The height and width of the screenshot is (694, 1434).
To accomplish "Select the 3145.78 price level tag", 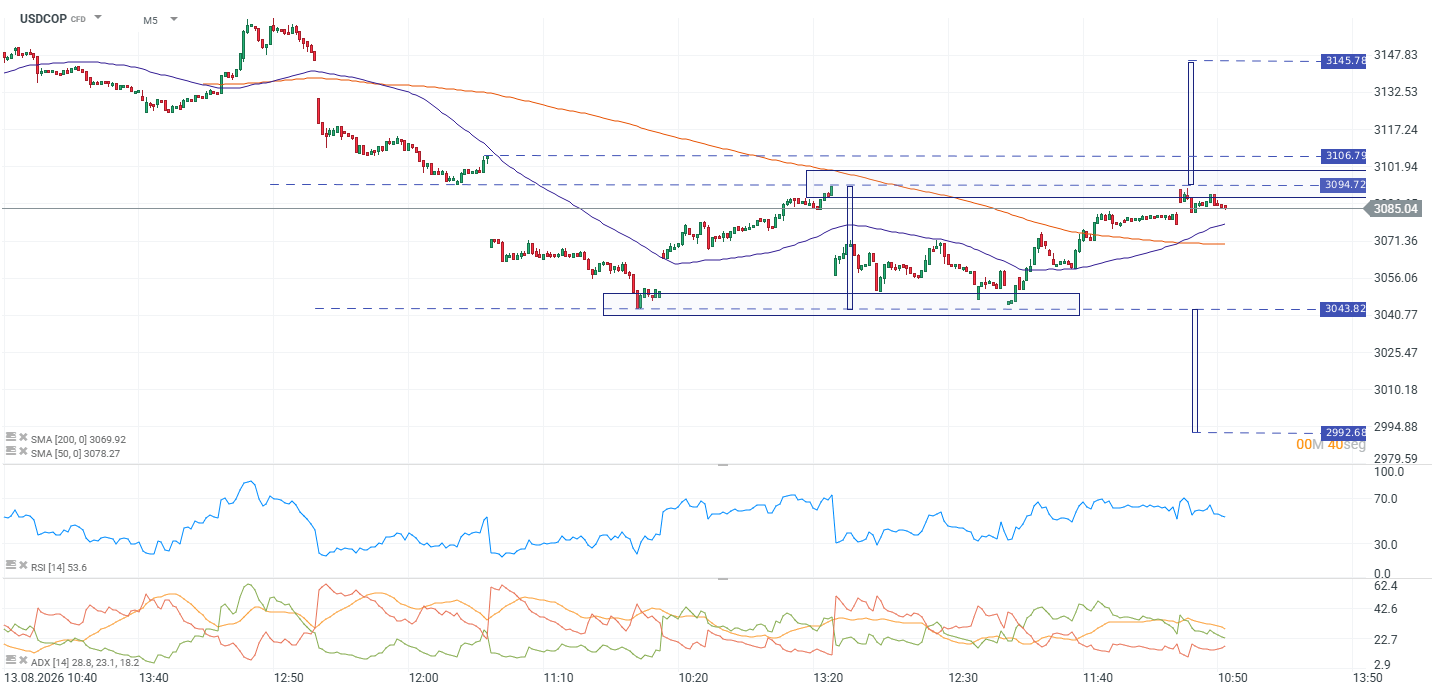I will point(1343,61).
